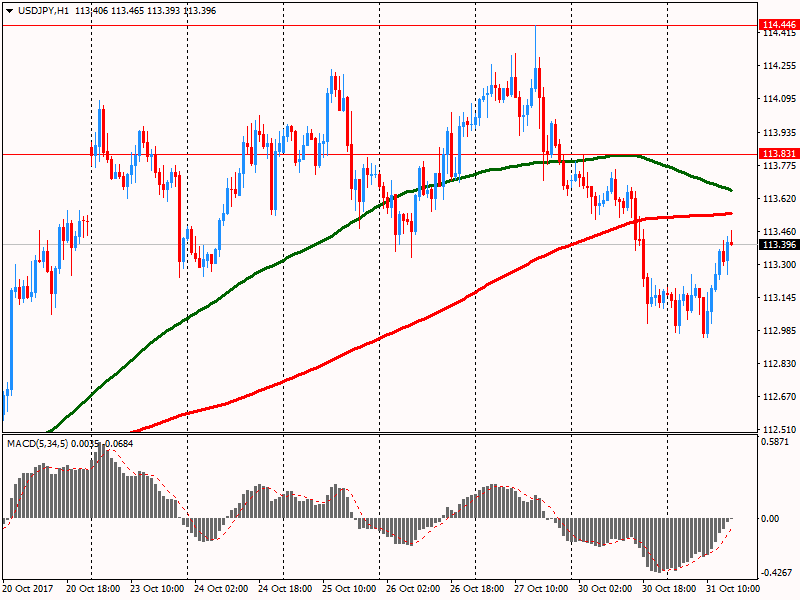This screenshot has height=600, width=800.
Task: Select the MACD scale zero level 0.00
Action: (x=770, y=518)
